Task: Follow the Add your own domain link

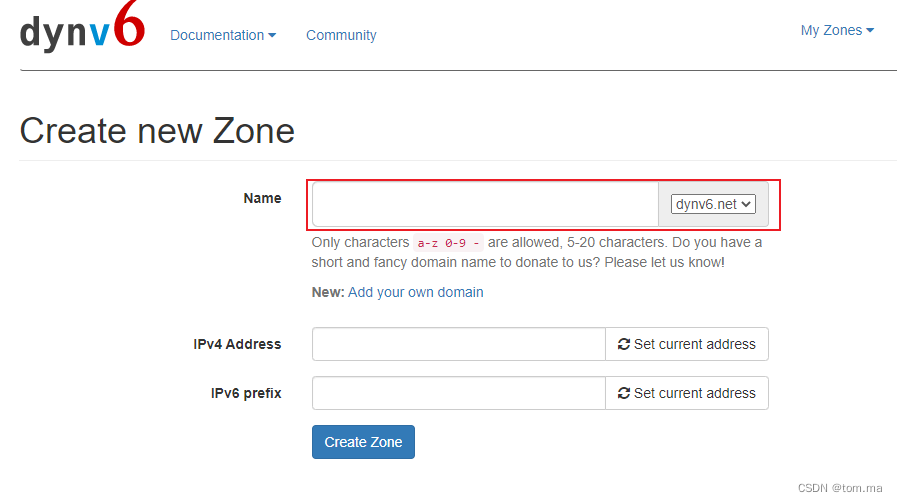Action: [x=415, y=292]
